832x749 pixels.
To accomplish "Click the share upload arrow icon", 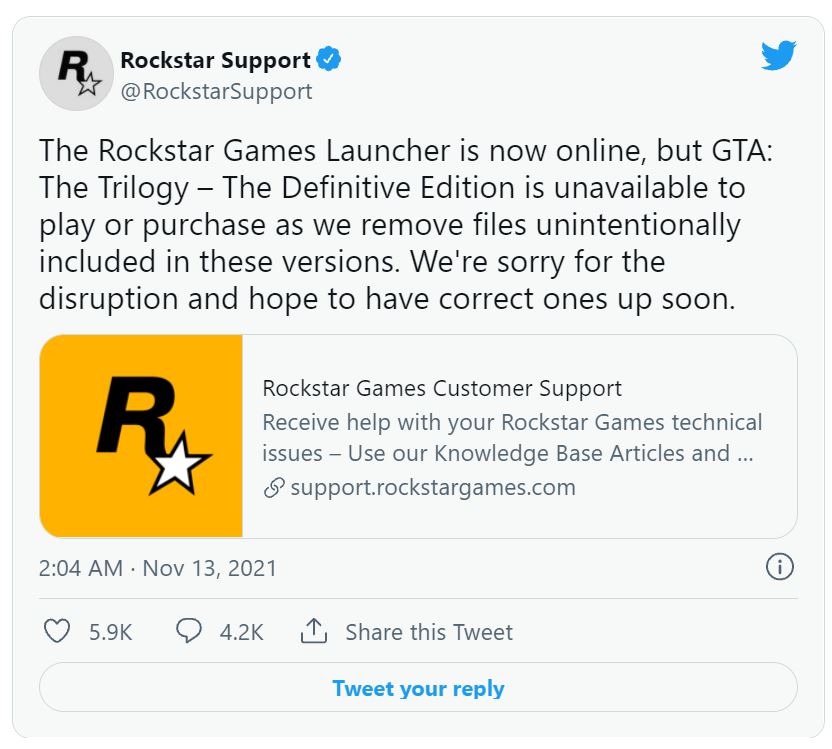I will 314,631.
